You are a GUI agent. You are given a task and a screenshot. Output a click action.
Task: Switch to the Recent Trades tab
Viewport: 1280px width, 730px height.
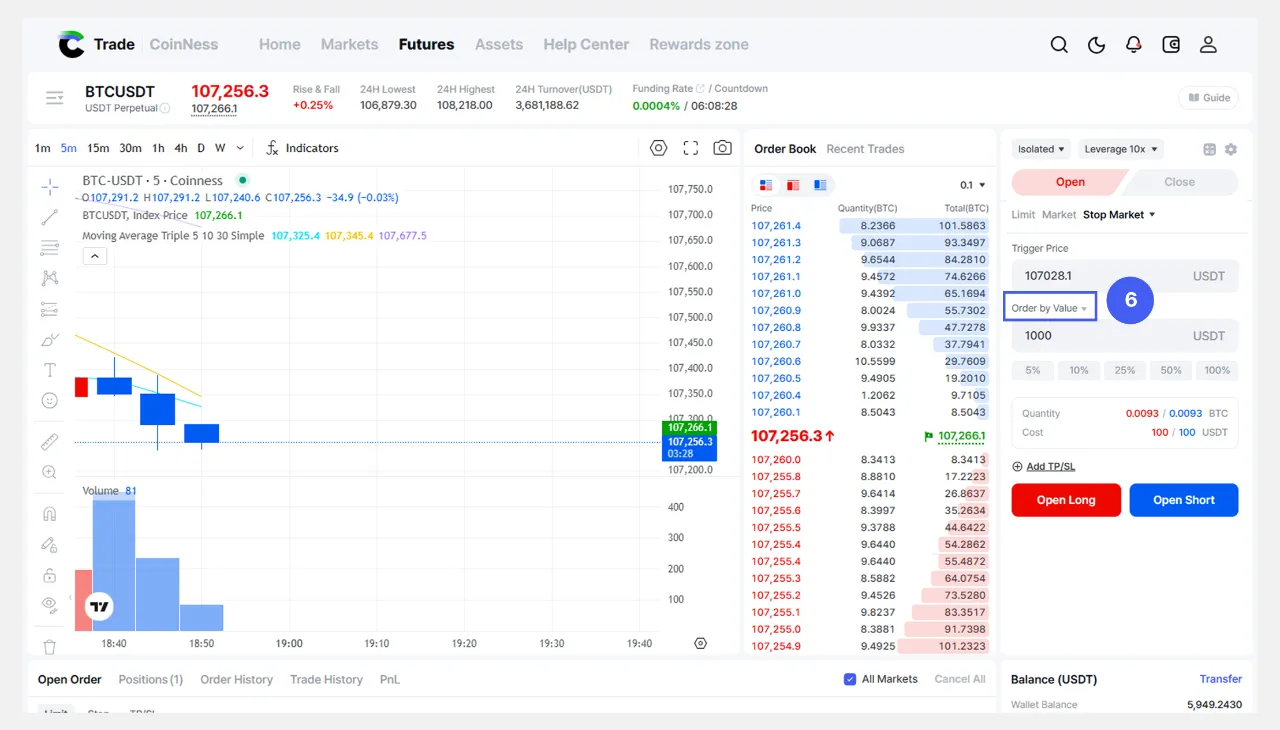(865, 149)
